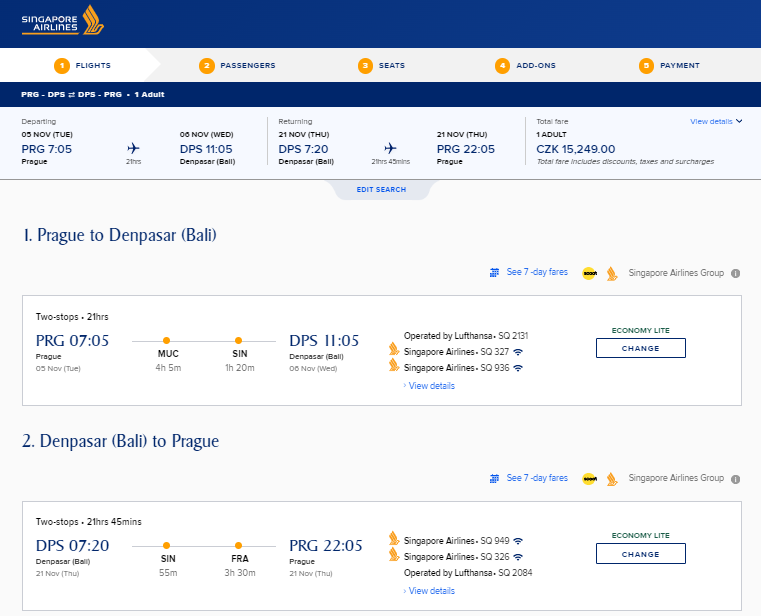Change the return Economy Lite flight
This screenshot has width=761, height=616.
[641, 553]
